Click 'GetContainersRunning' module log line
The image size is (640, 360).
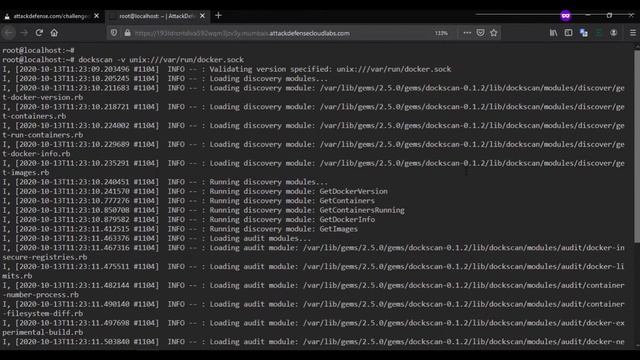203,210
